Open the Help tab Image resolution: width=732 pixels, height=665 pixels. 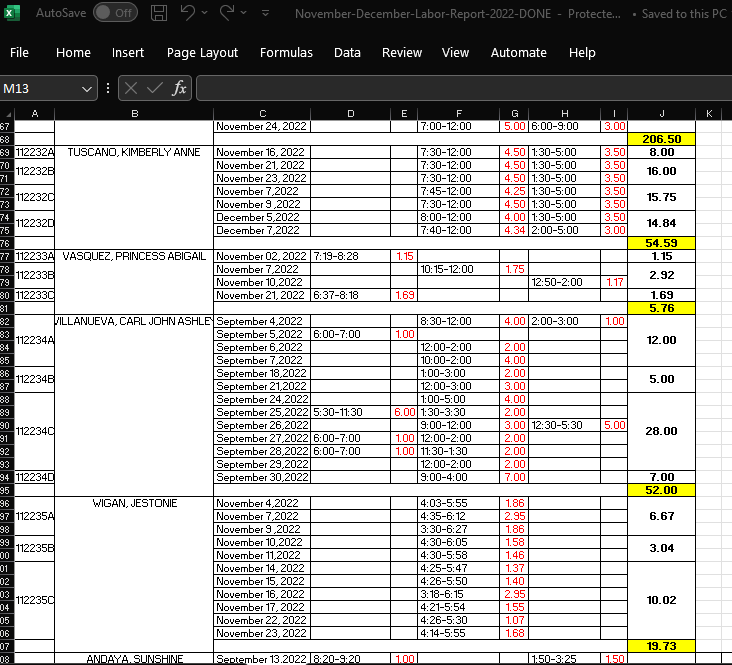click(x=582, y=52)
